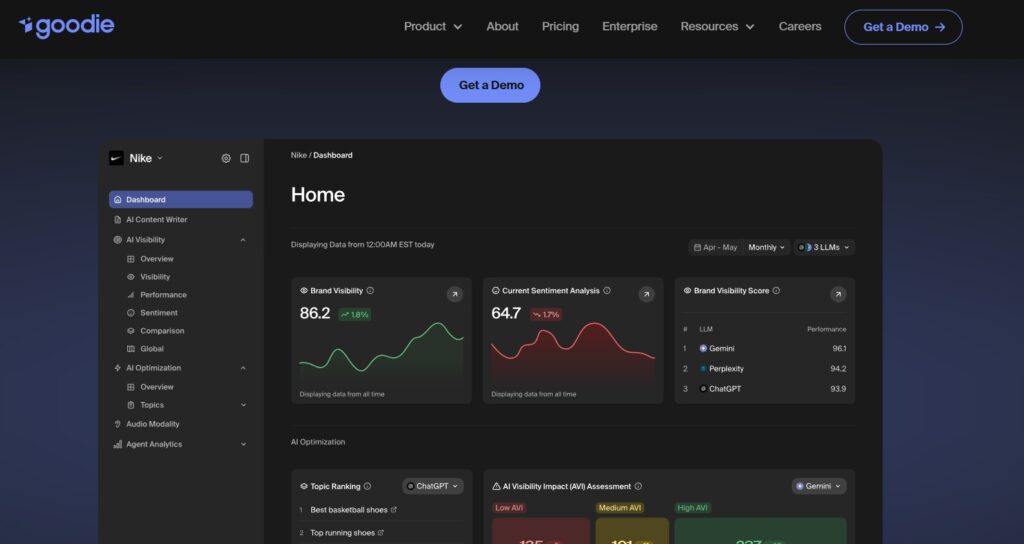
Task: Click the goodie logo
Action: coord(67,26)
